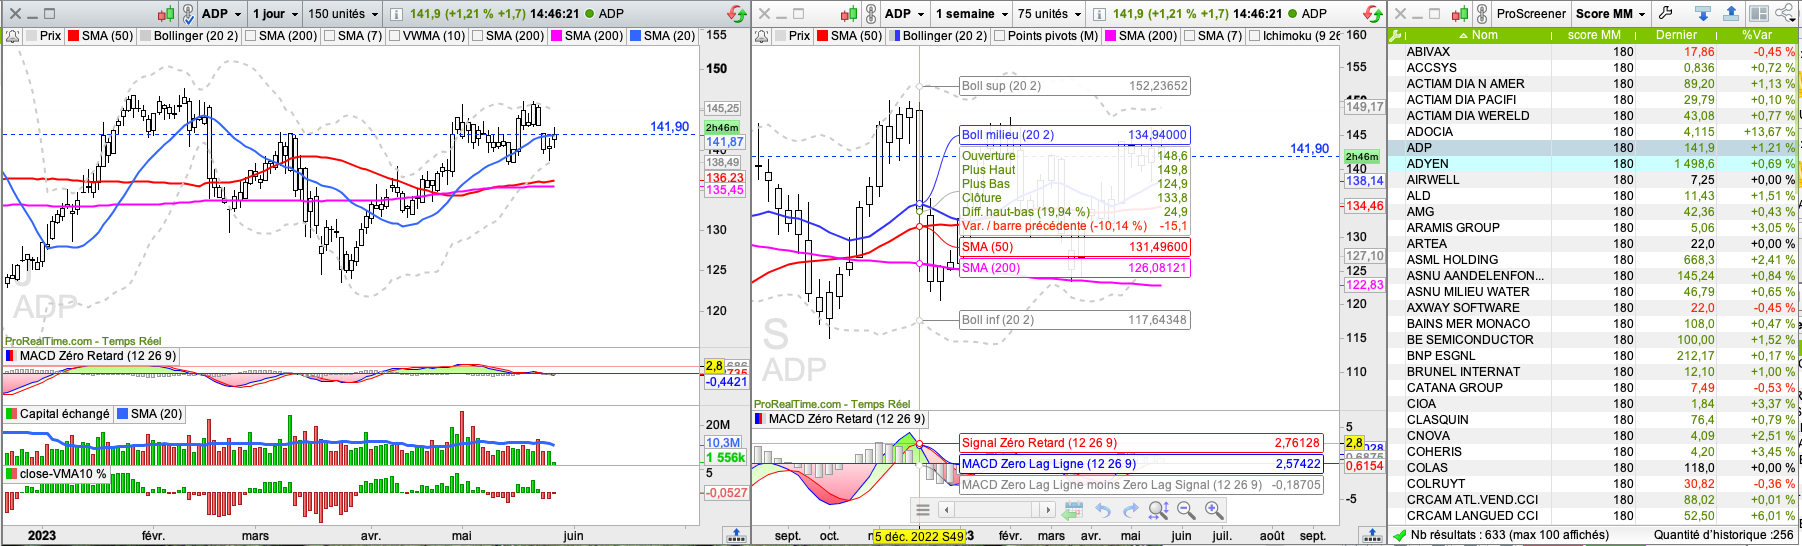Open '1 semaine' timeframe dropdown
1802x546 pixels.
[971, 14]
